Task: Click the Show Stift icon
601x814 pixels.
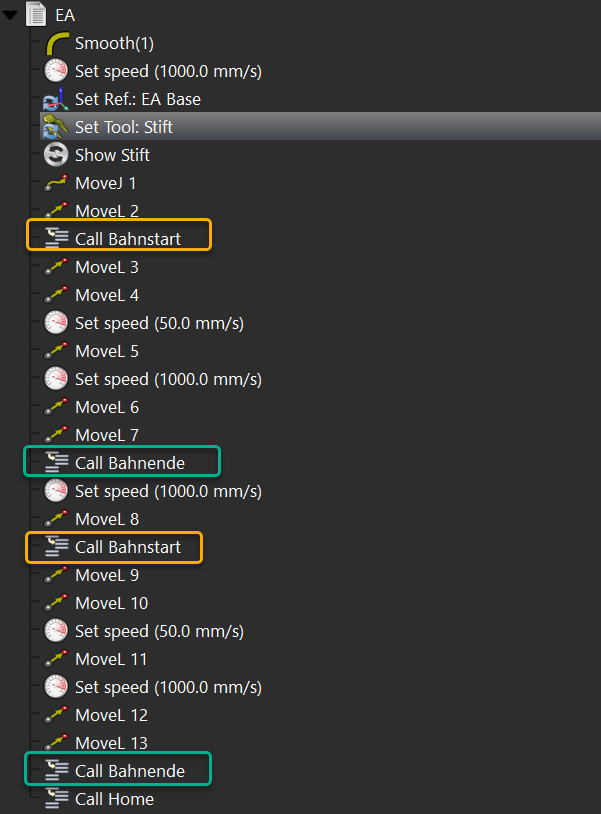Action: coord(56,156)
